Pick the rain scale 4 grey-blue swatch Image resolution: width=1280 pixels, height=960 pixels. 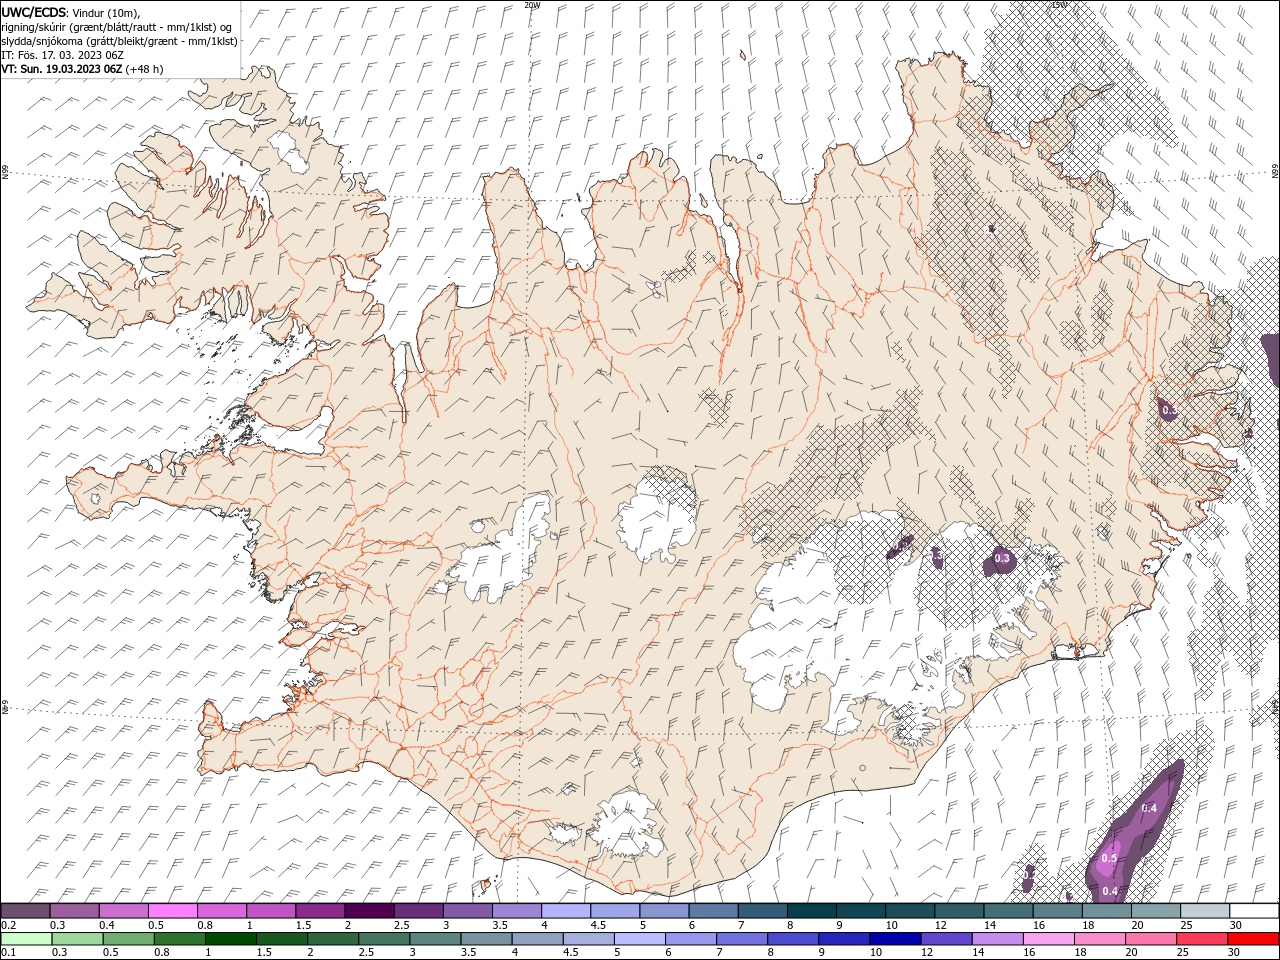coord(536,939)
